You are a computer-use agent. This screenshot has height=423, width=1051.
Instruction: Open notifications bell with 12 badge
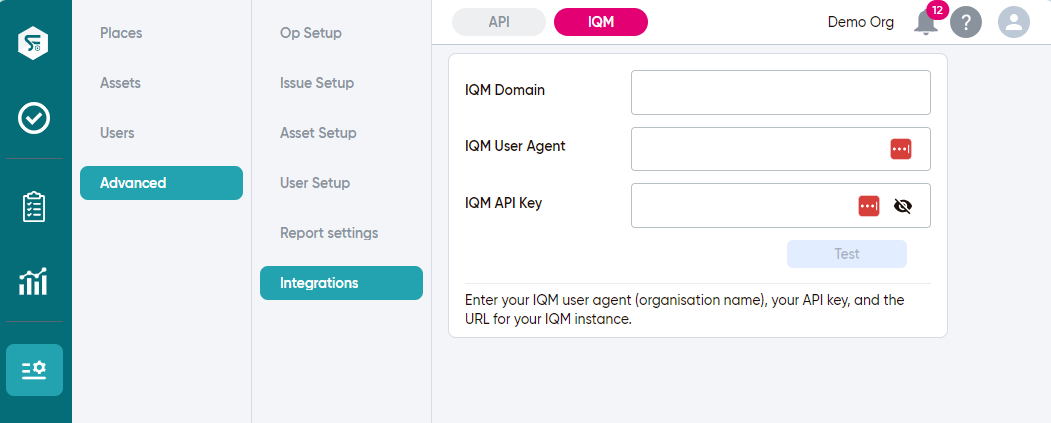coord(926,23)
